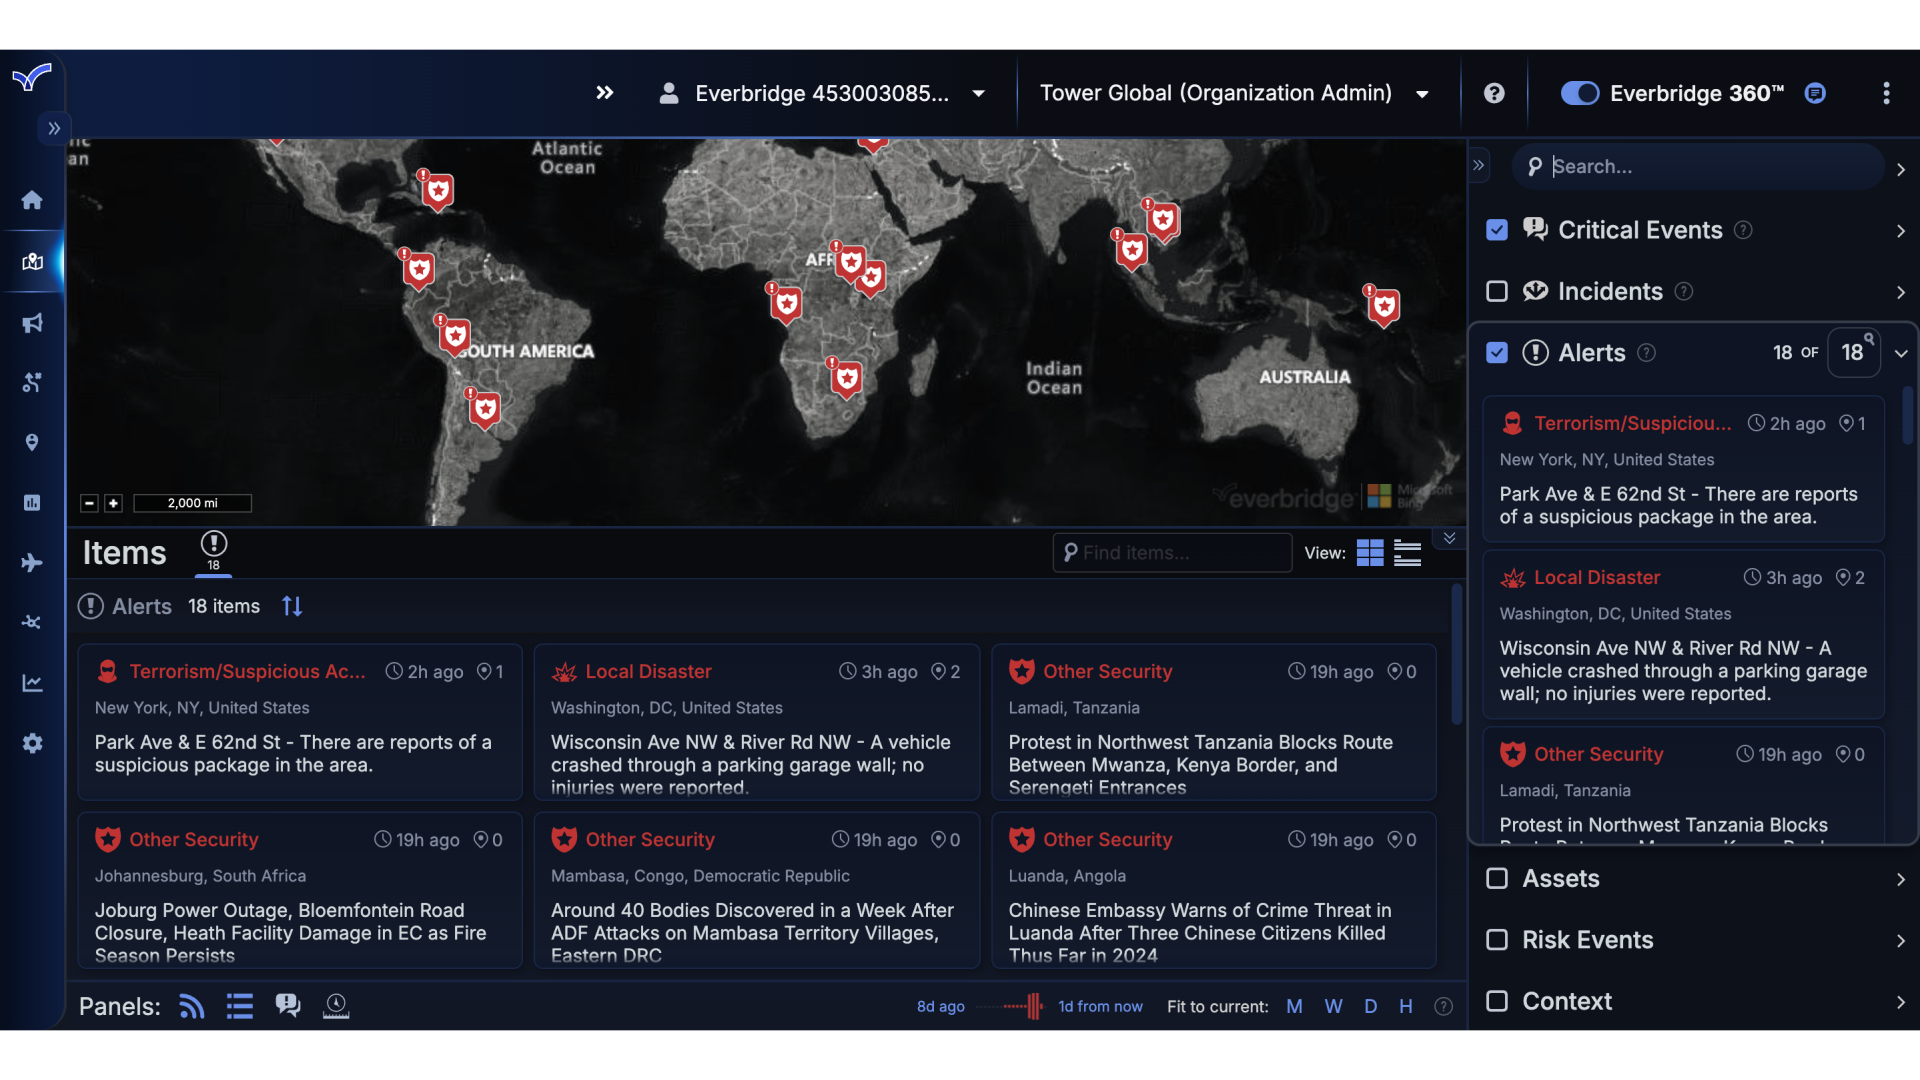
Task: Open the Travel airplane tool in sidebar
Action: [32, 562]
